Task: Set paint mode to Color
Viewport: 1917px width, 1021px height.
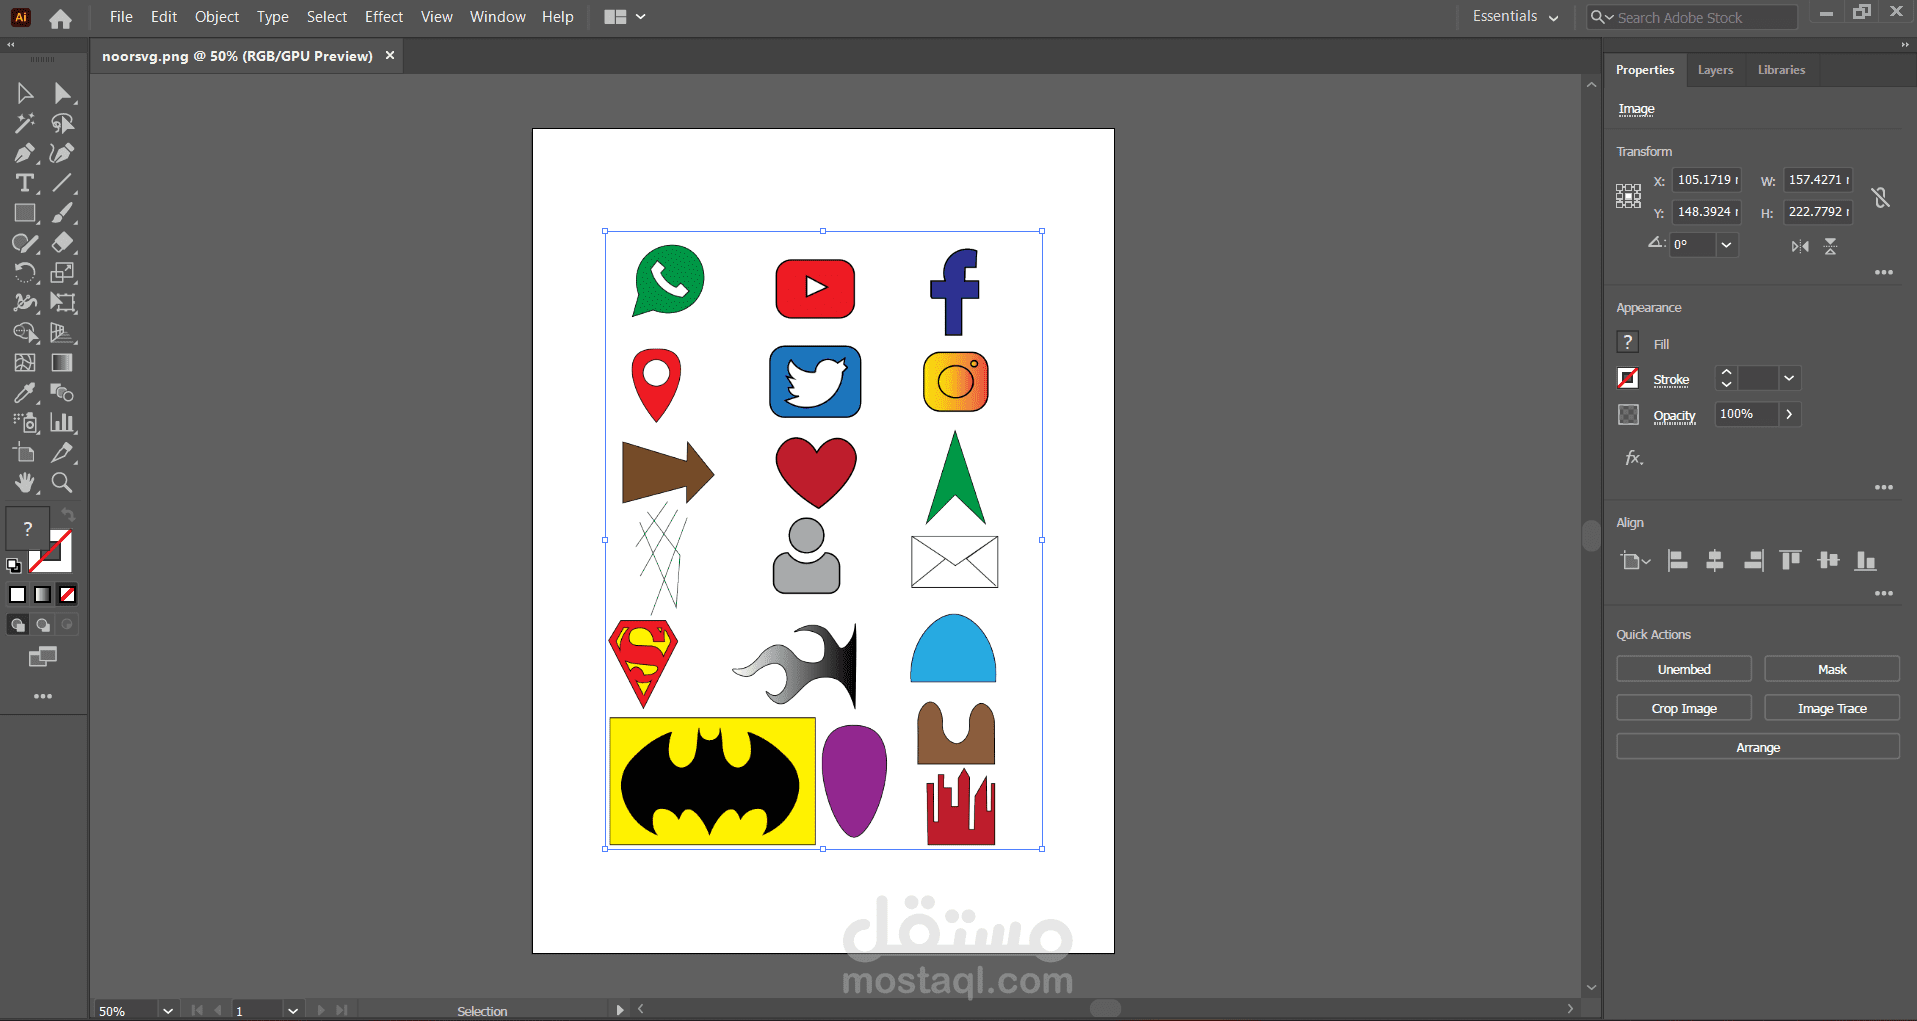Action: point(18,595)
